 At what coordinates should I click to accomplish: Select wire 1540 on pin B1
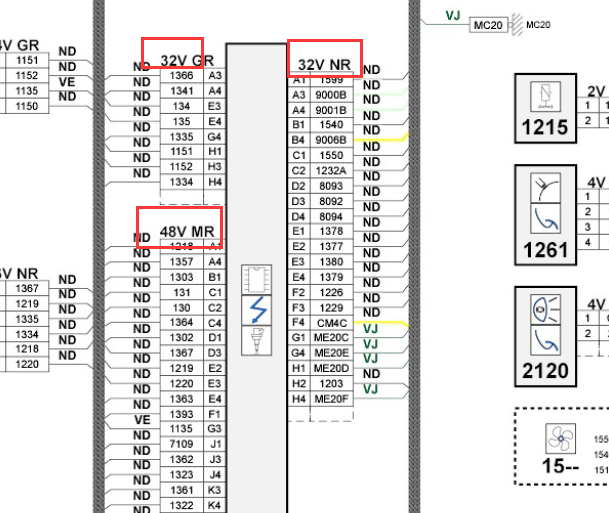331,125
